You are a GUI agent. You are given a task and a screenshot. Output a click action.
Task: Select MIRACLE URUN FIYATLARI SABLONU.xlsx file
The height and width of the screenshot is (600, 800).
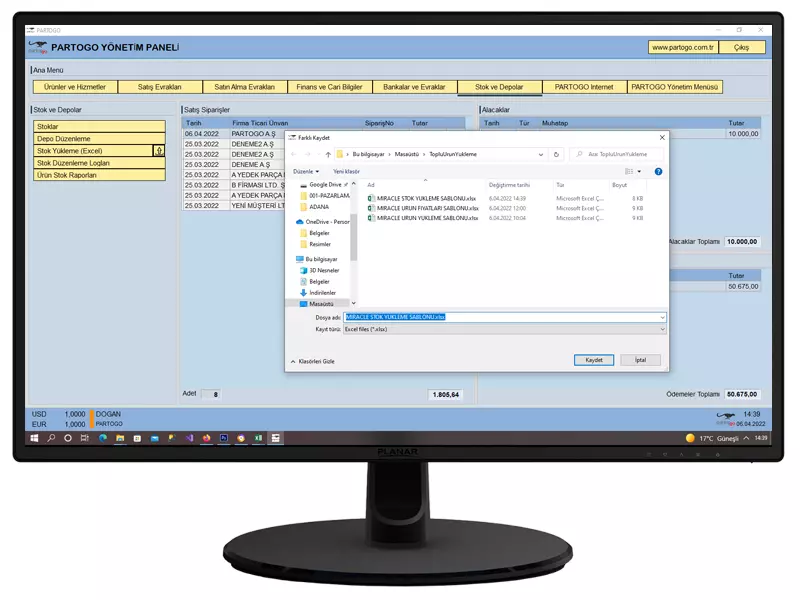tap(423, 208)
